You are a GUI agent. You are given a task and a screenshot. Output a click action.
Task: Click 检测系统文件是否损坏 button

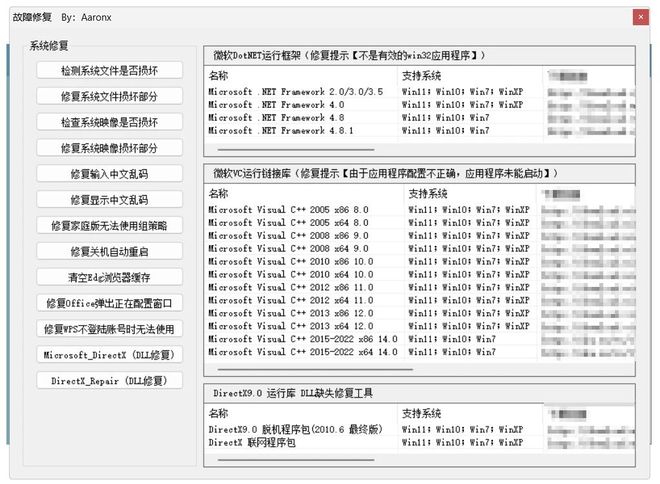109,70
